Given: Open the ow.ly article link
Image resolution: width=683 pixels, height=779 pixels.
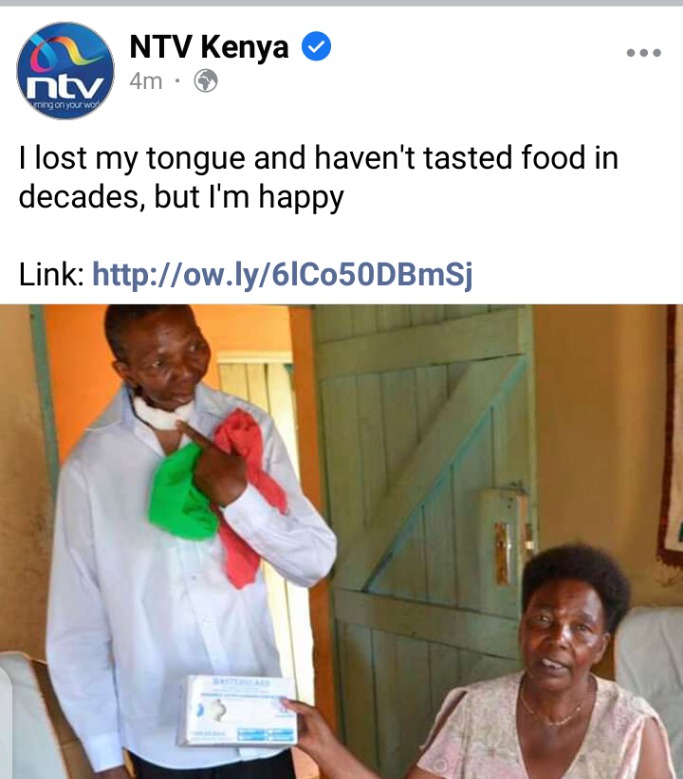Looking at the screenshot, I should 282,274.
